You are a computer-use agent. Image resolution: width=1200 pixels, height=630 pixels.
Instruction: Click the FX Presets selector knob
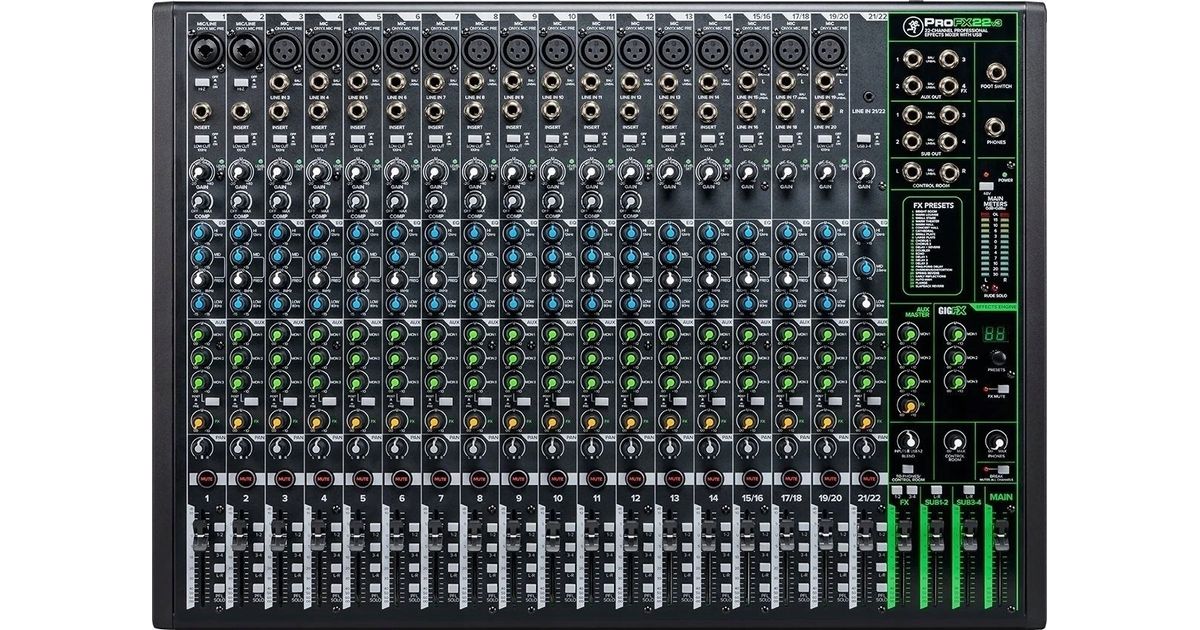[x=996, y=356]
